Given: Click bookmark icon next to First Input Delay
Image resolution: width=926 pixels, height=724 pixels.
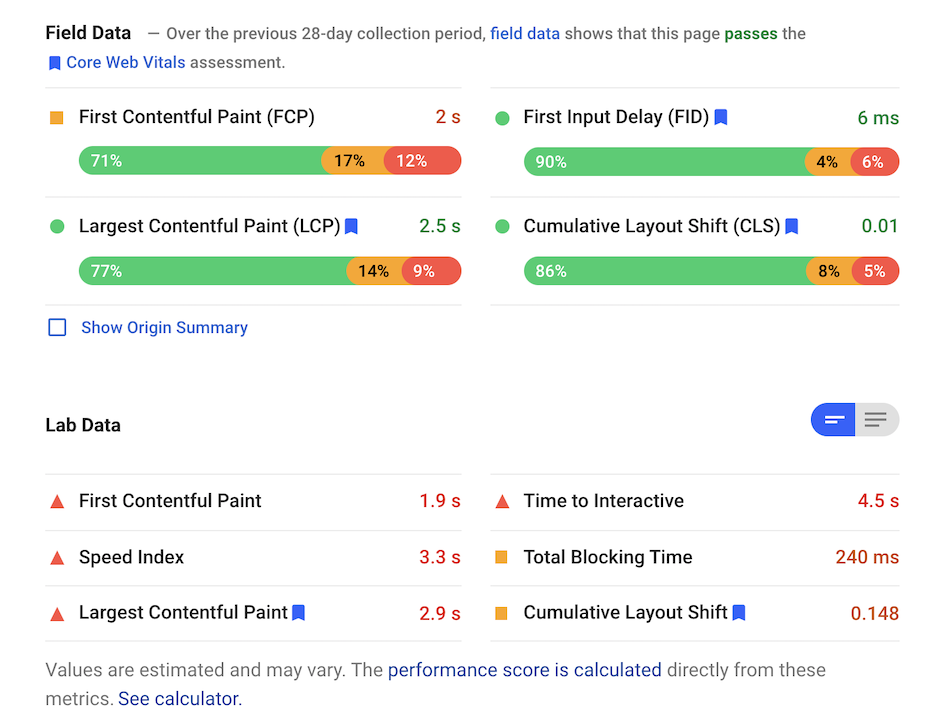Looking at the screenshot, I should pos(721,117).
